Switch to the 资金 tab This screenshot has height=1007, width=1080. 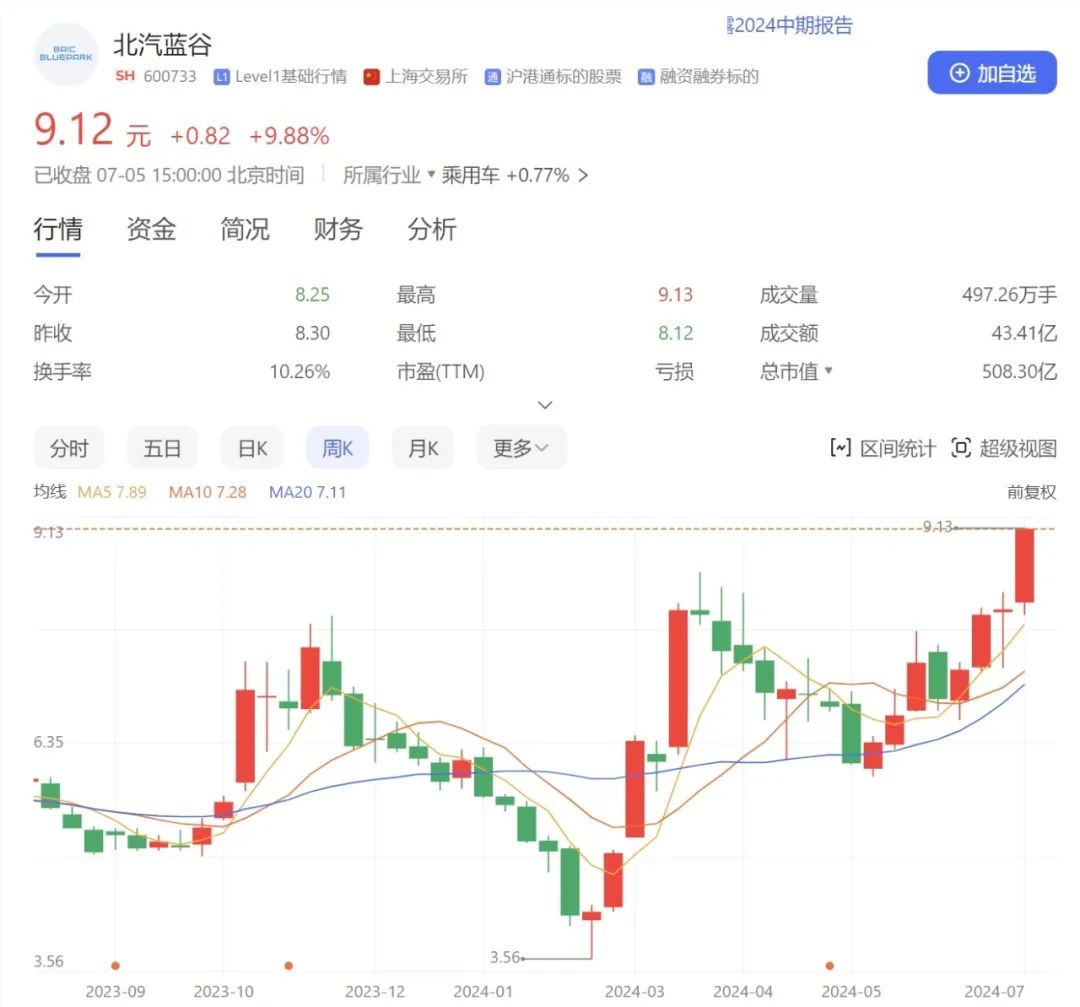pos(152,229)
